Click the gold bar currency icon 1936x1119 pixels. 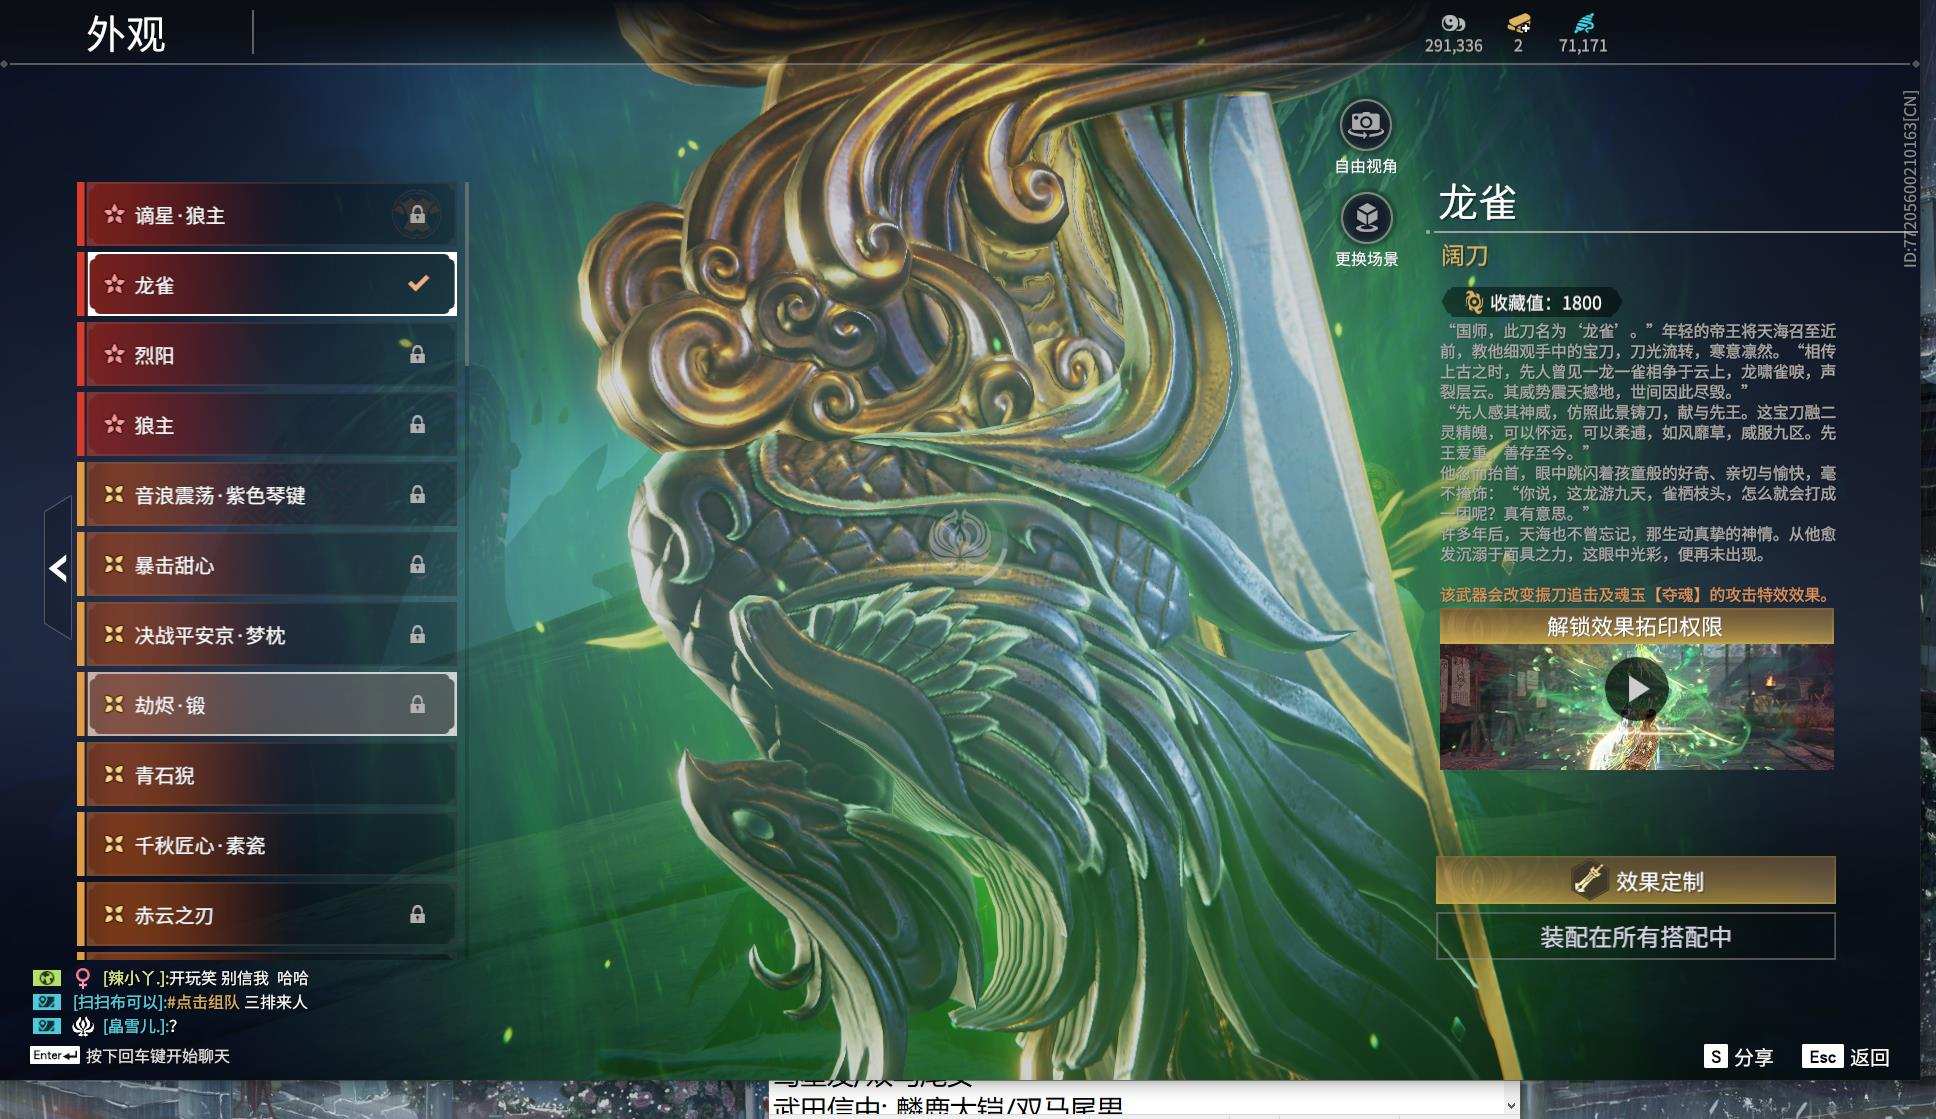click(1519, 23)
